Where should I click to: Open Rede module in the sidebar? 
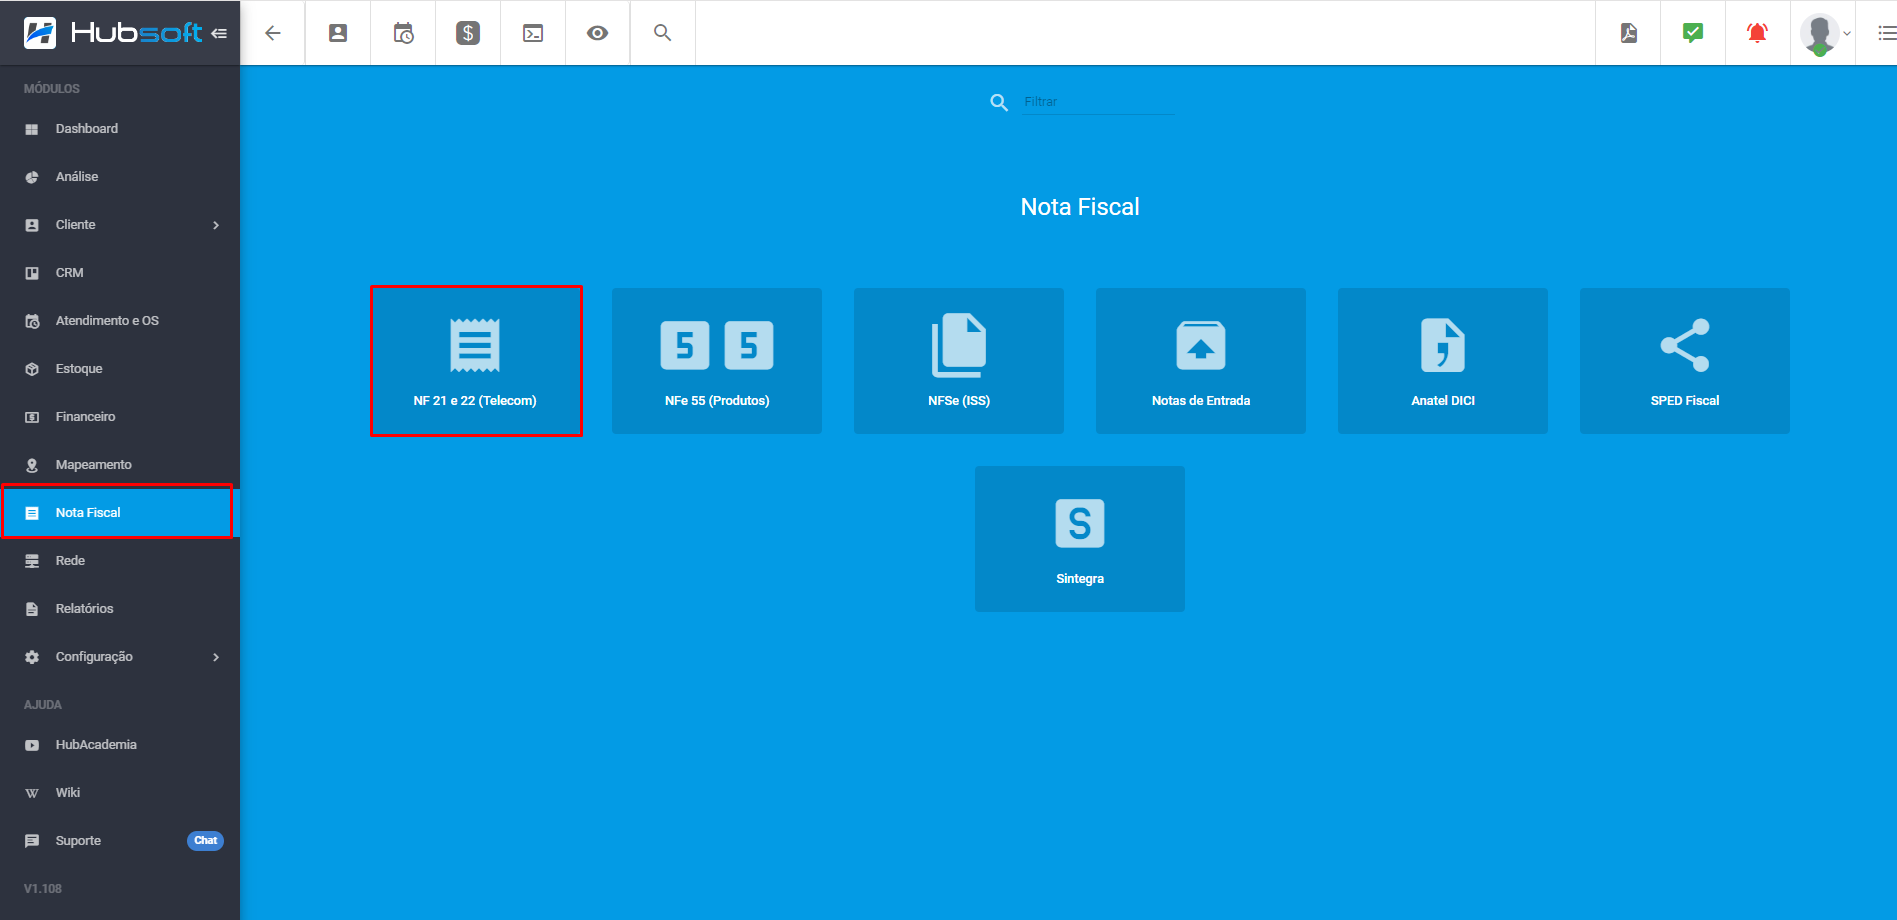pos(120,561)
